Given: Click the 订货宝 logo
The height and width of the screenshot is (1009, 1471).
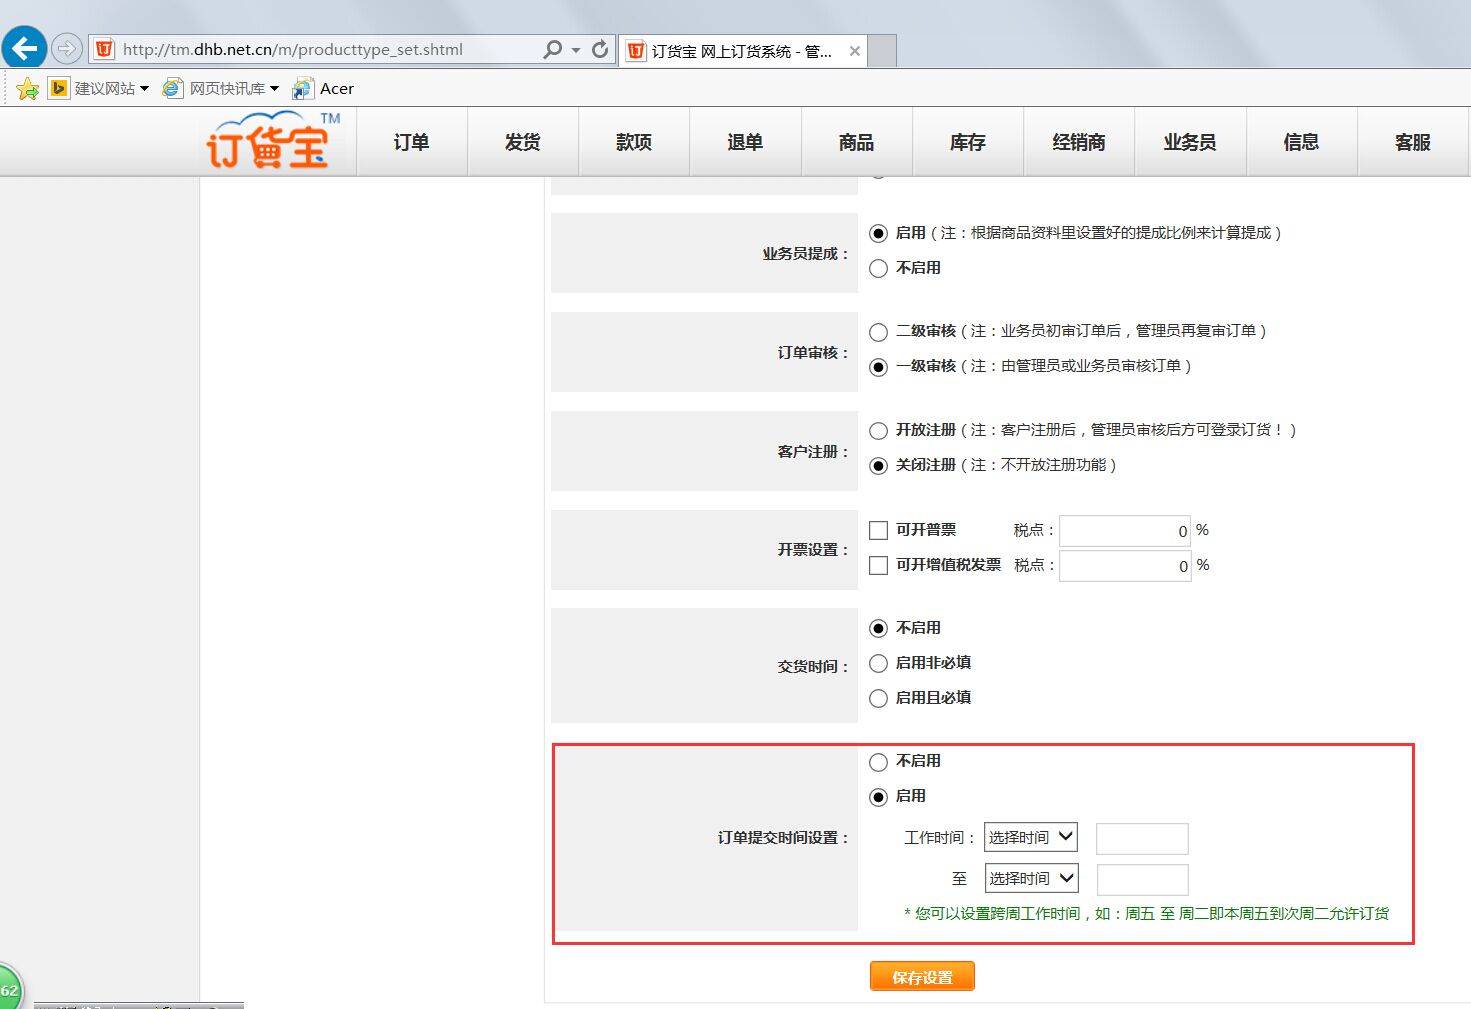Looking at the screenshot, I should (270, 141).
